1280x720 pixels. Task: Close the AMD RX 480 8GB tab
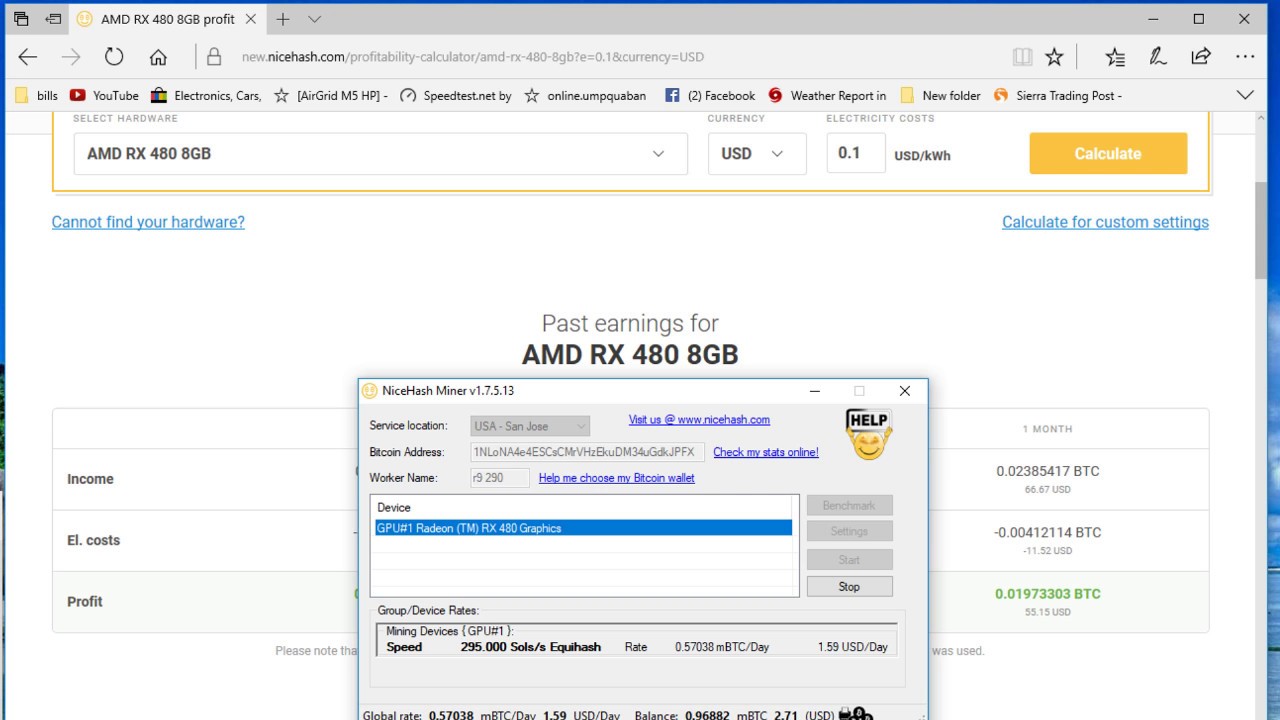[250, 19]
